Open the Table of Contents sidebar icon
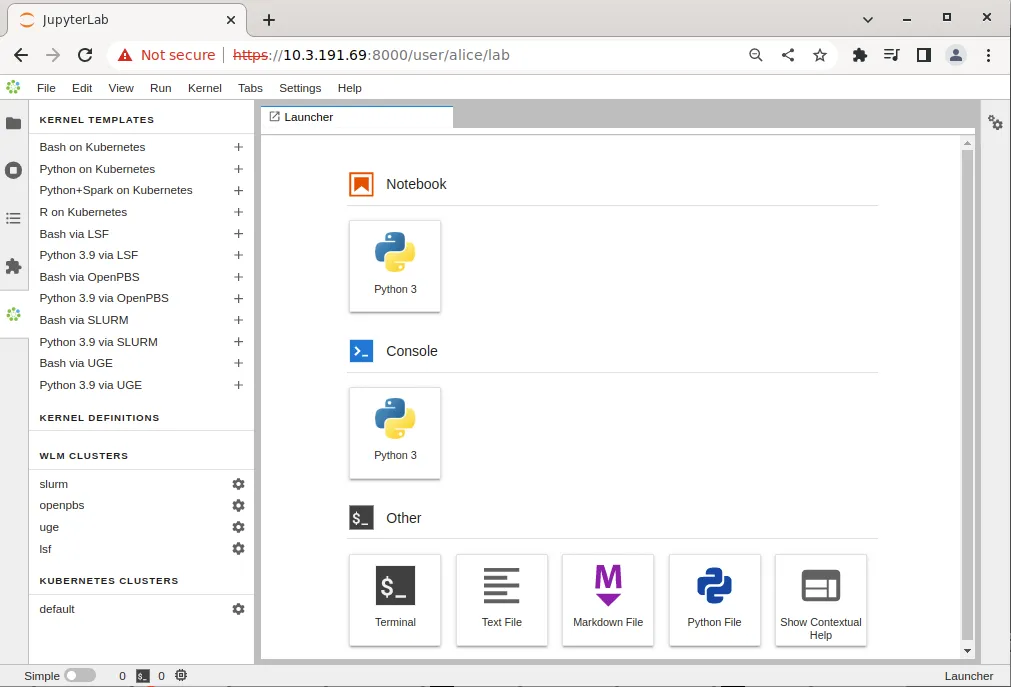1011x687 pixels. click(x=14, y=218)
